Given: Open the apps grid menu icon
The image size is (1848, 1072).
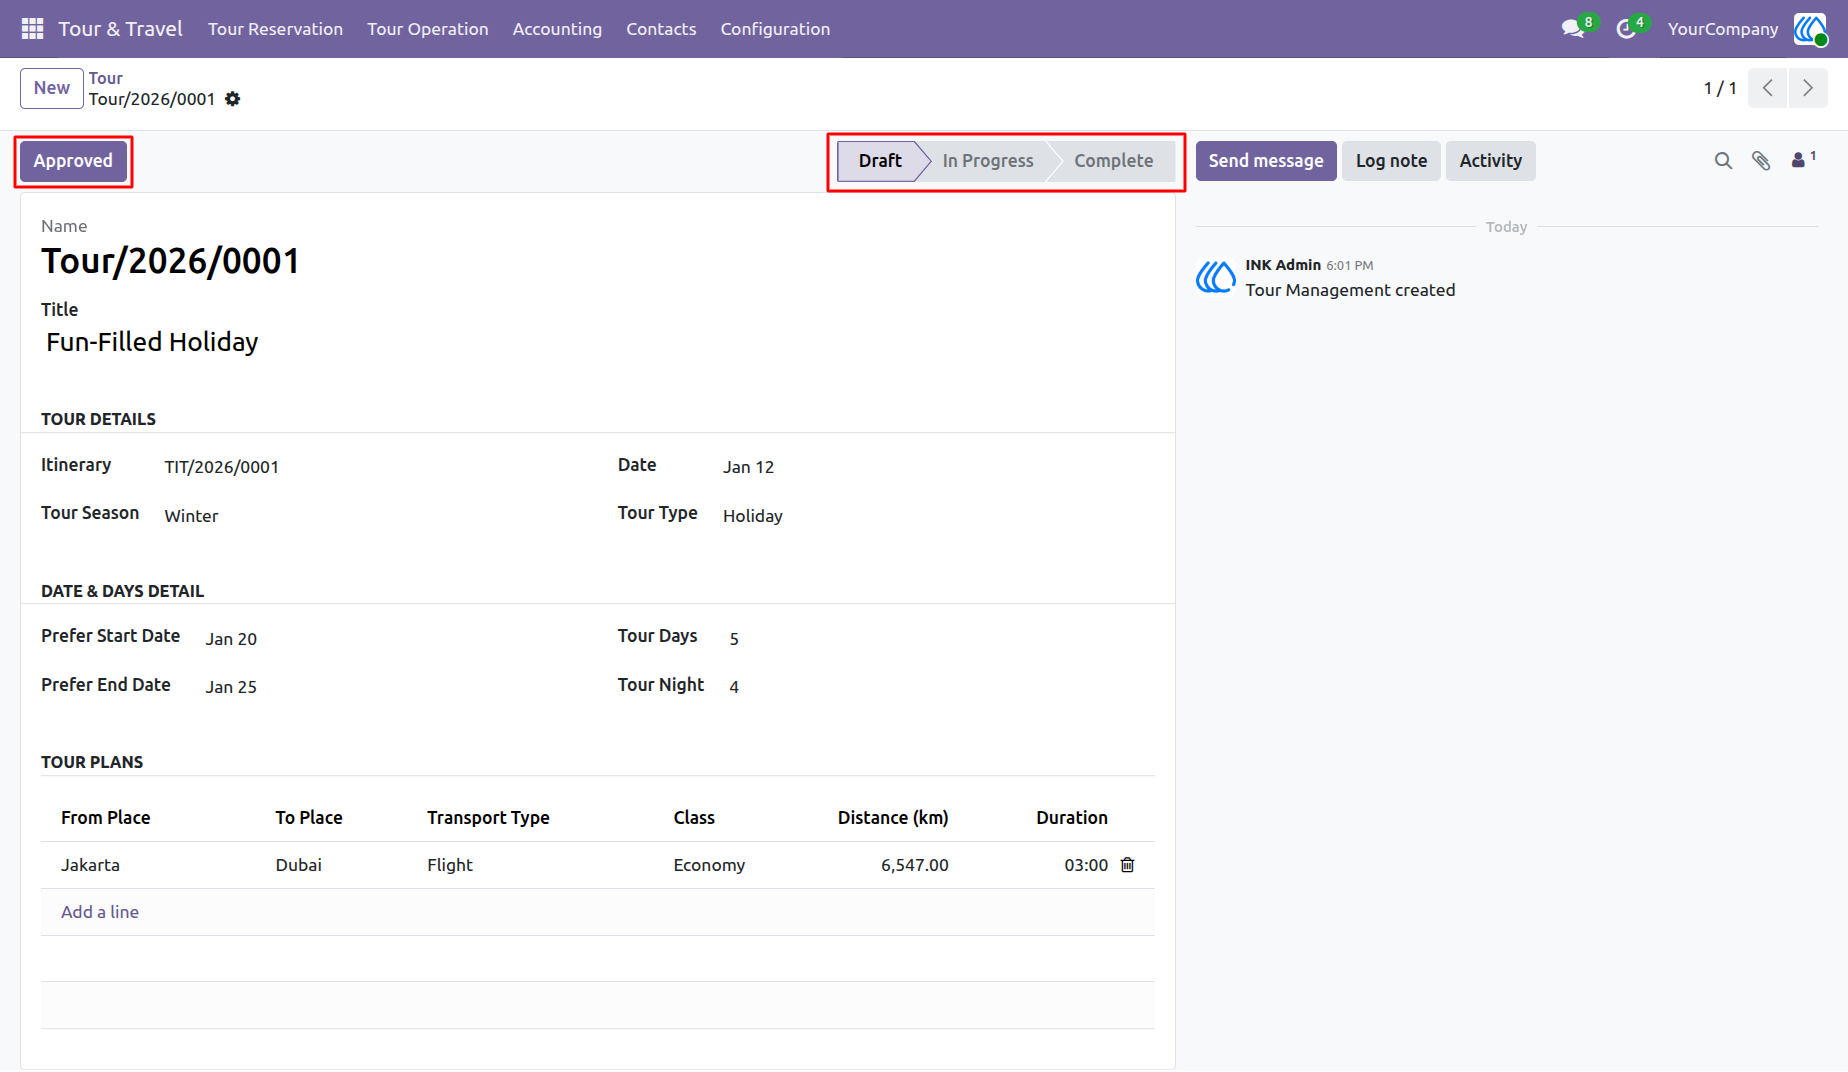Looking at the screenshot, I should coord(32,29).
